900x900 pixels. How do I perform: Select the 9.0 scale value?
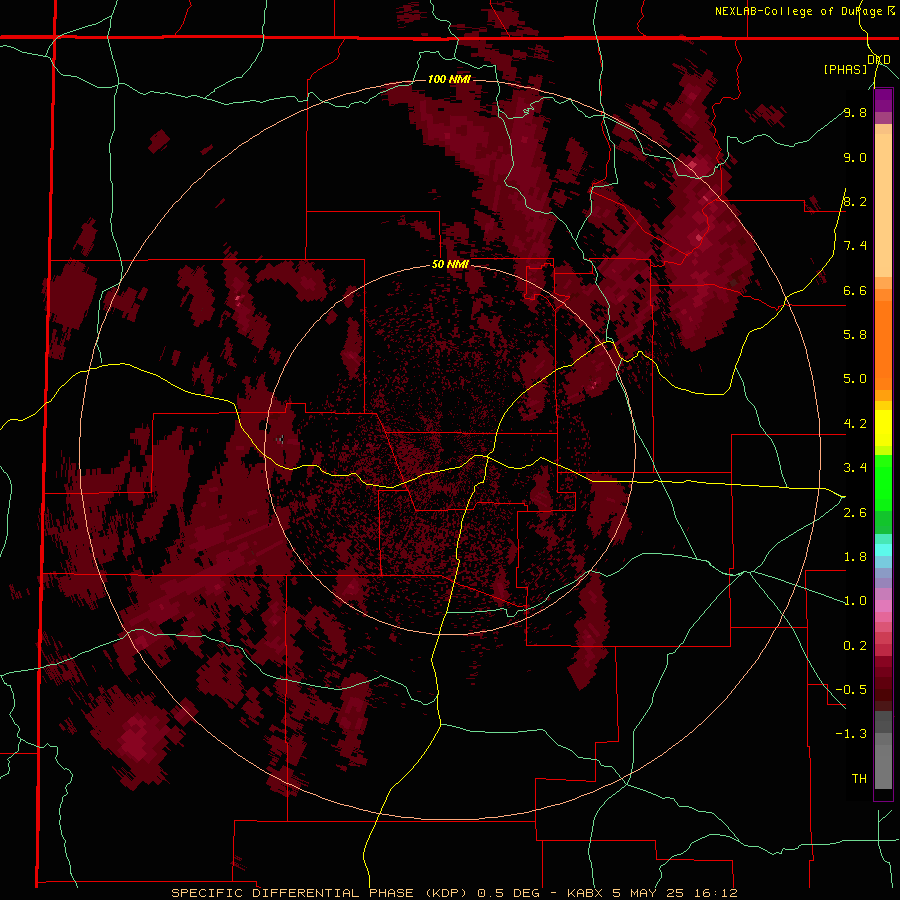click(x=855, y=157)
